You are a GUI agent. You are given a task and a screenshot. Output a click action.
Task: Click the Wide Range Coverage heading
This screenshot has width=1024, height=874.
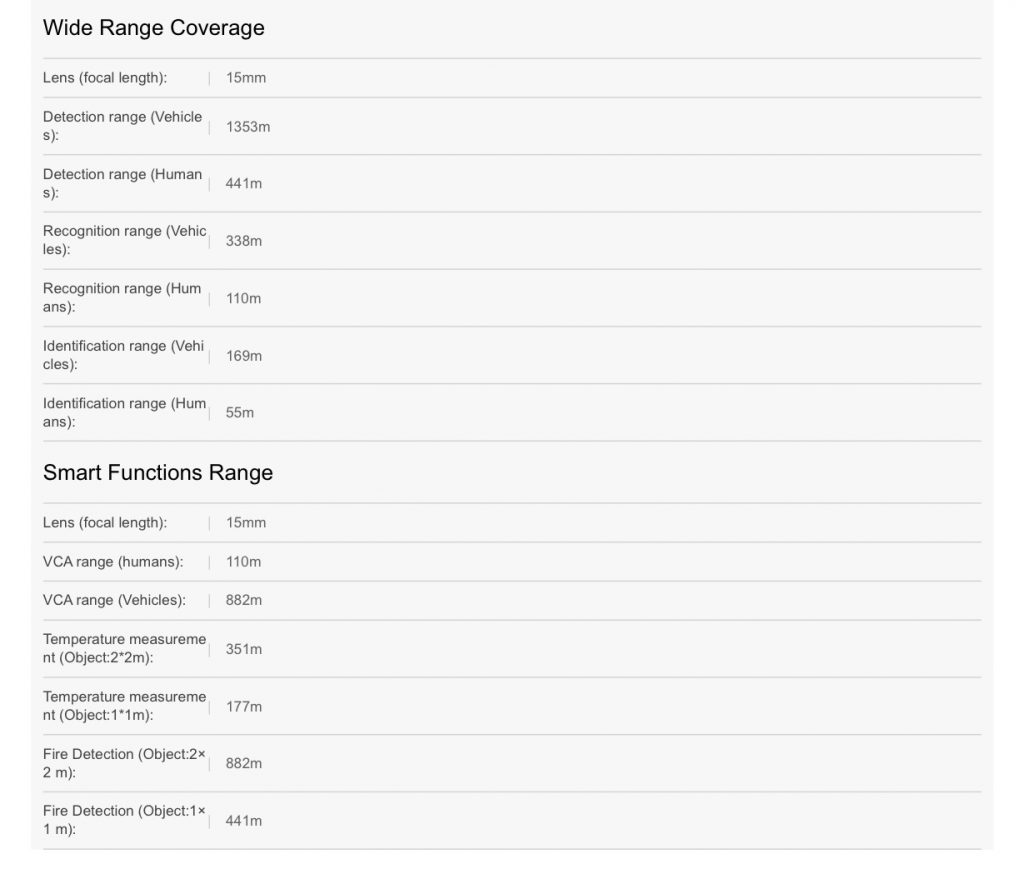(153, 28)
